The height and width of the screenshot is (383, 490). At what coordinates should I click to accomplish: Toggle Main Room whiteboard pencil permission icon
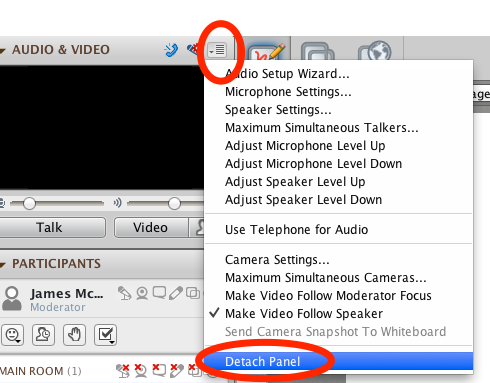(177, 371)
